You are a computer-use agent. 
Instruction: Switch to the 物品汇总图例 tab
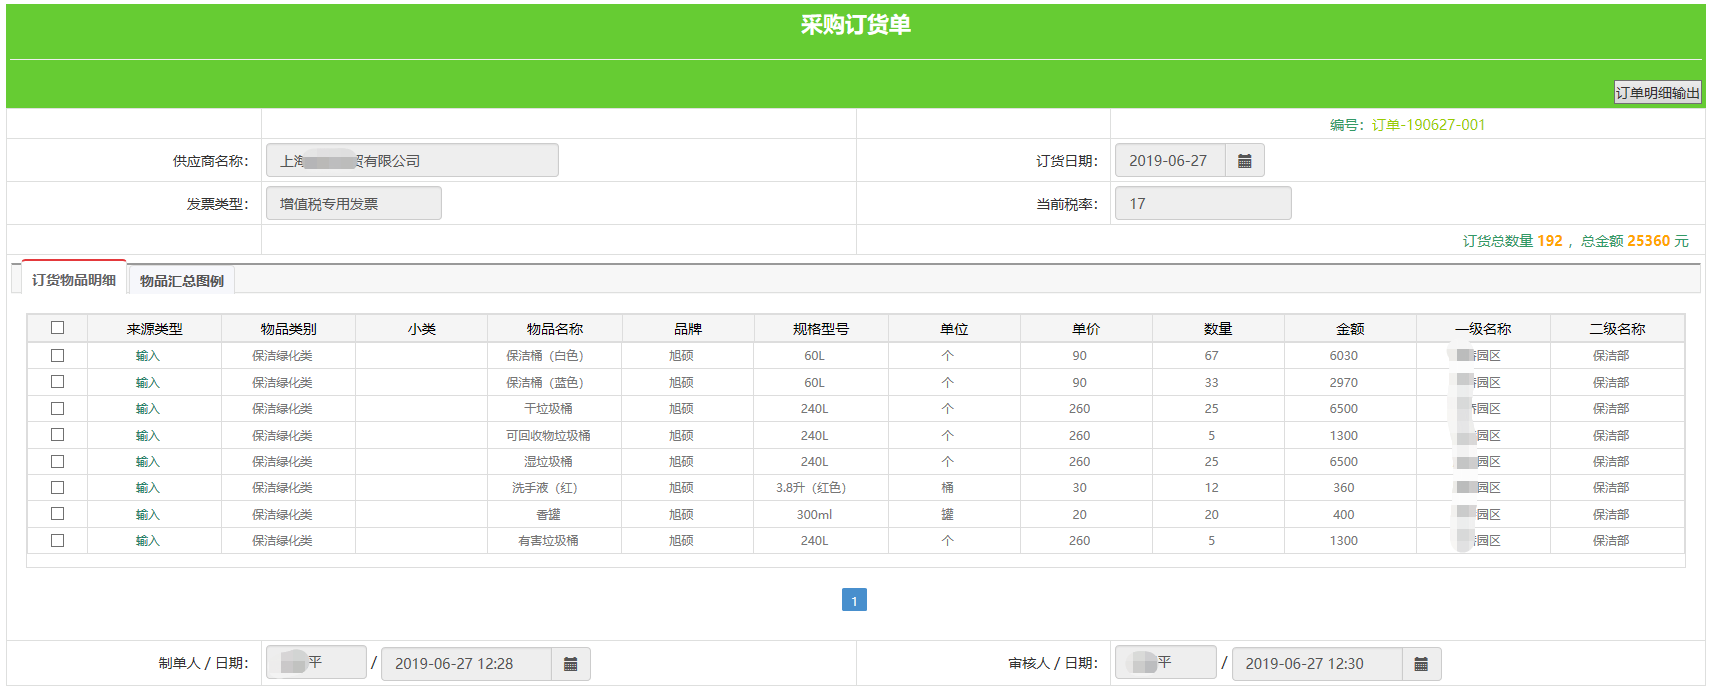(182, 281)
